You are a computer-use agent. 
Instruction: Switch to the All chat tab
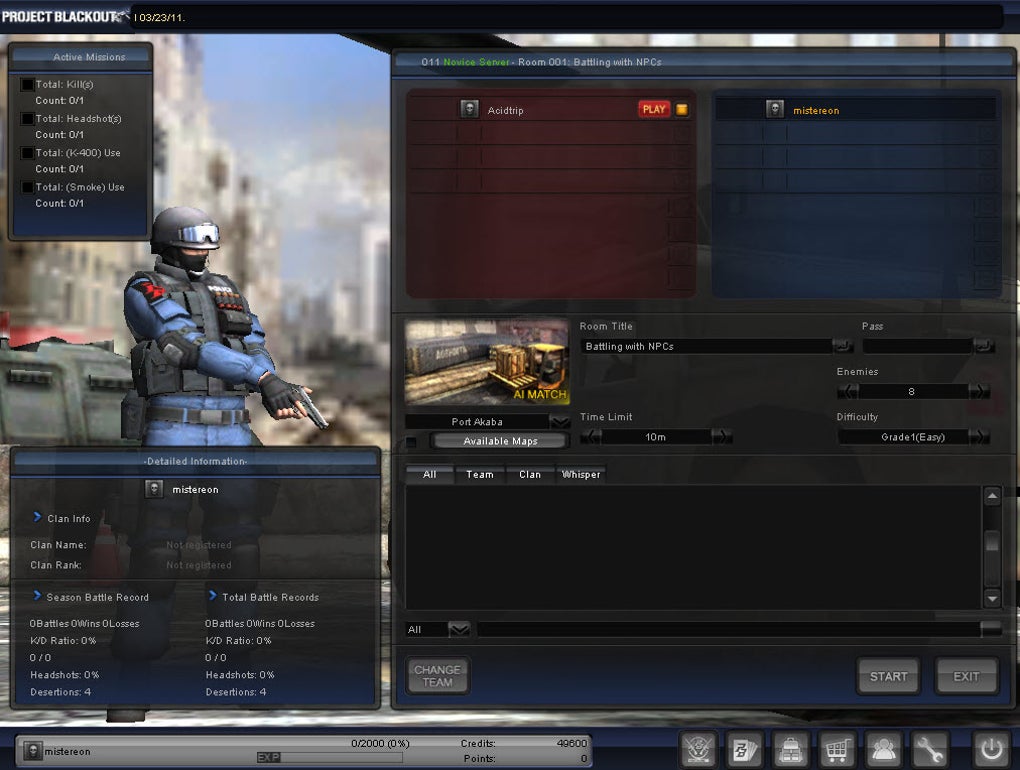429,474
